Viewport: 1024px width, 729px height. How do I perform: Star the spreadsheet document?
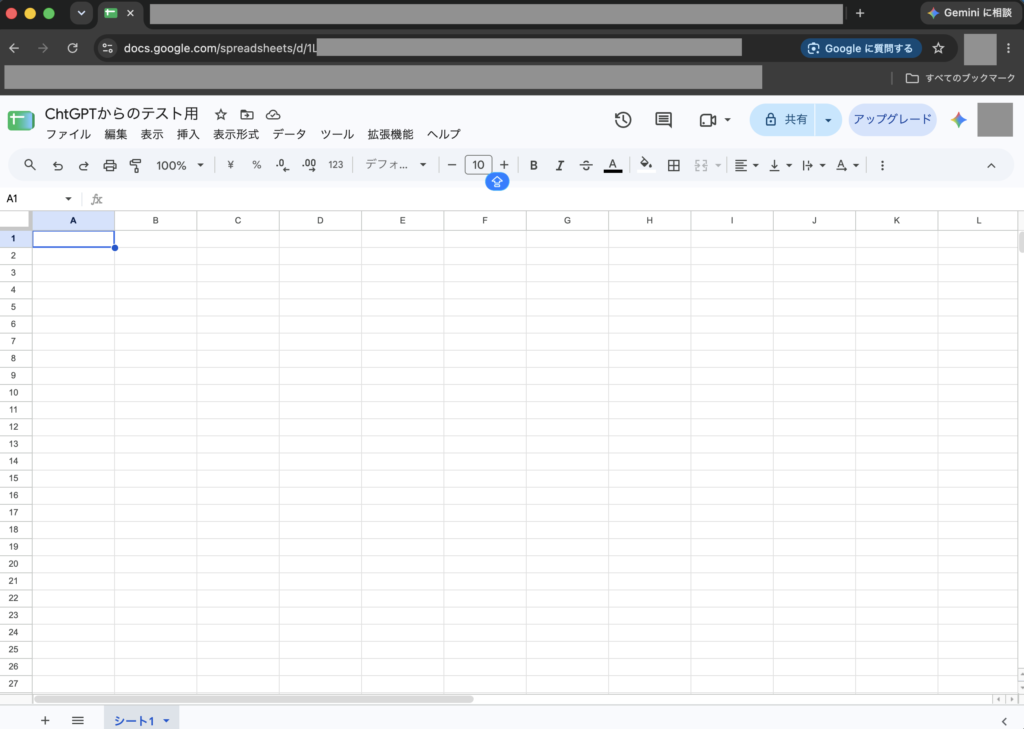click(x=221, y=115)
